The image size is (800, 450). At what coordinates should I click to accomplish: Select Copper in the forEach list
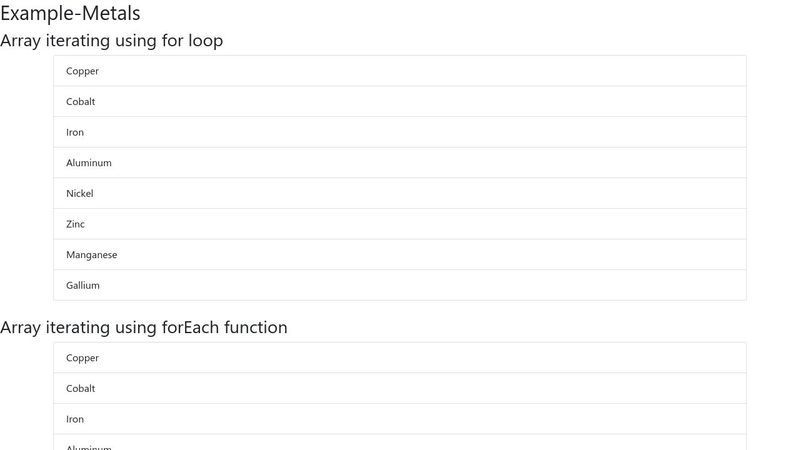click(83, 358)
